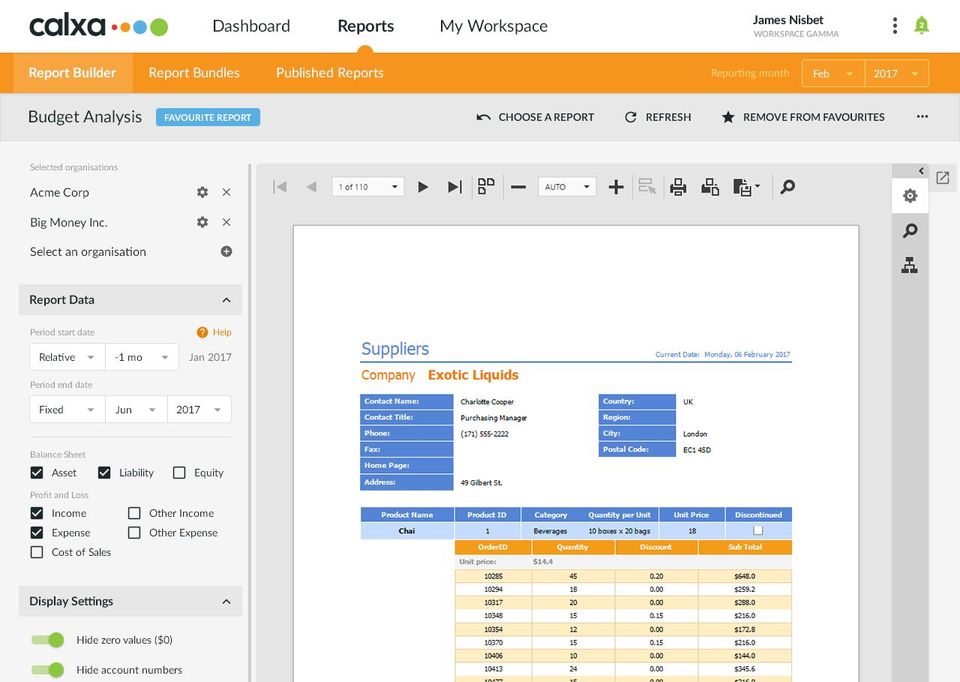
Task: Print the current page icon
Action: (710, 187)
